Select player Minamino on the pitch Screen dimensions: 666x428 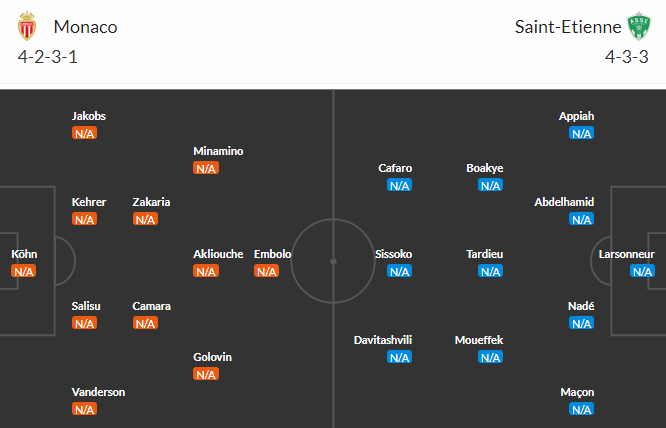click(x=218, y=151)
